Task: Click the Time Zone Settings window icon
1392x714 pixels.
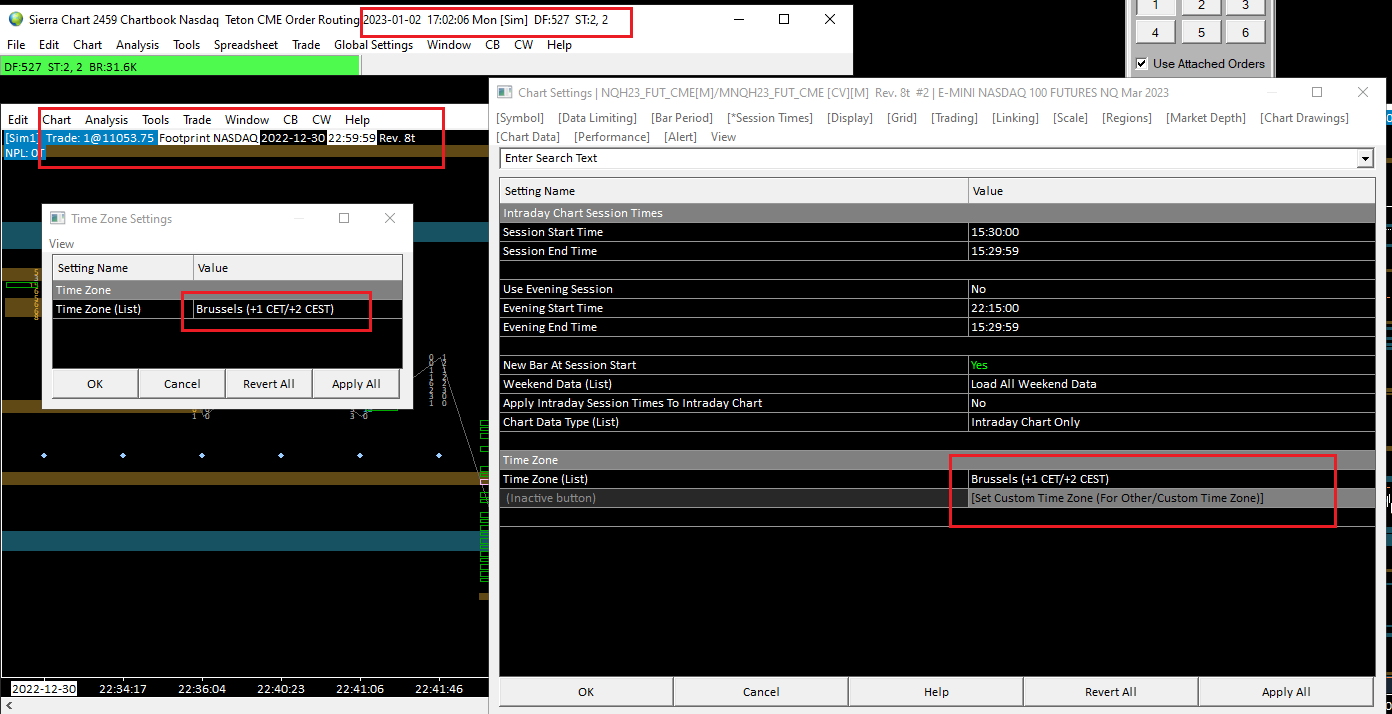Action: [x=58, y=218]
